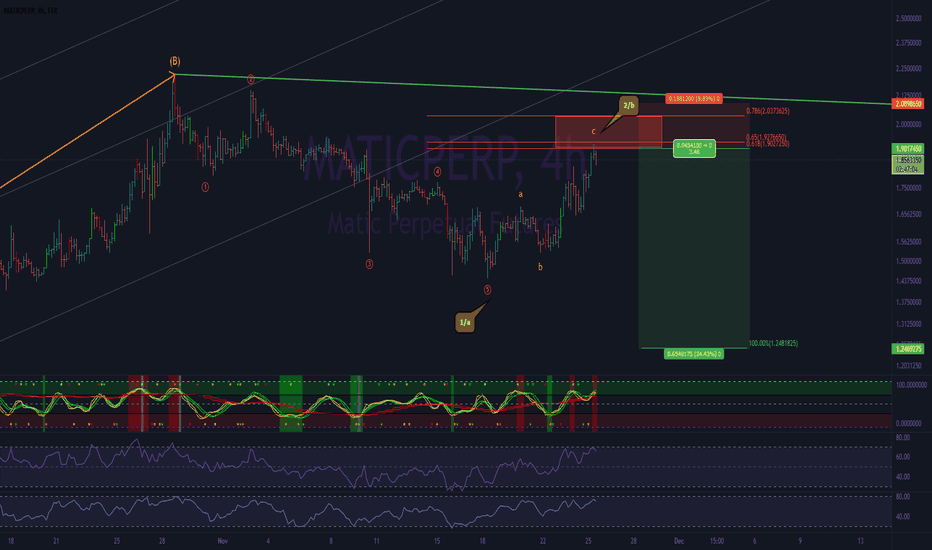
Task: Click the 0.618 Fibonacci level label
Action: 767,144
